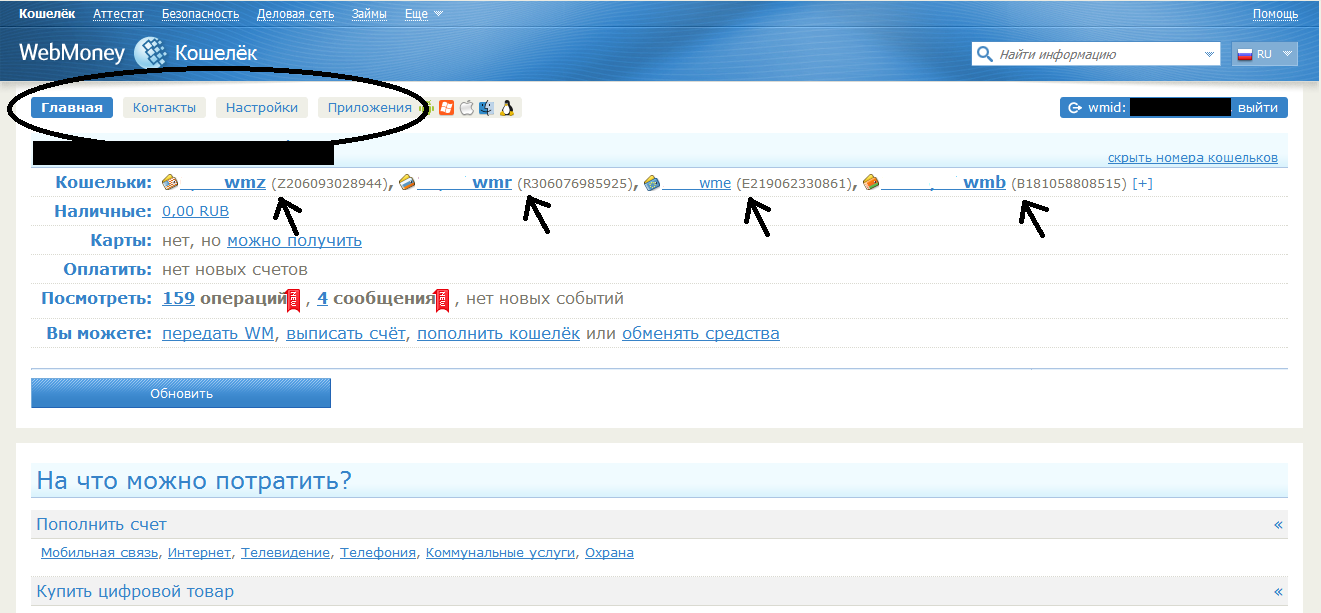Click the Mac Finder app icon
This screenshot has width=1321, height=613.
point(486,108)
